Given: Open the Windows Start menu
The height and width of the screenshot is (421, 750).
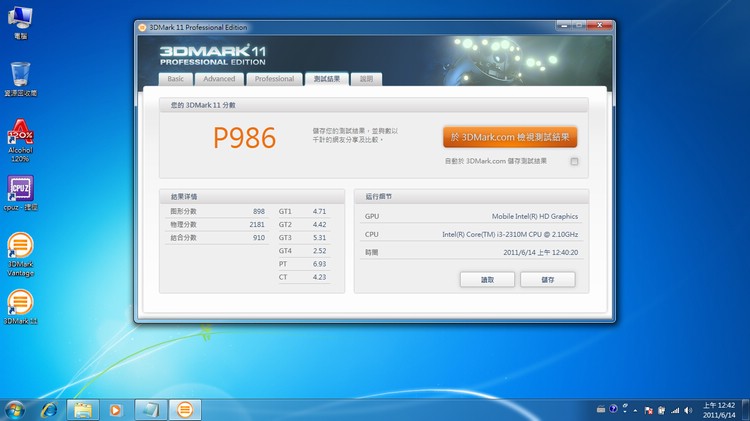Looking at the screenshot, I should coord(14,410).
